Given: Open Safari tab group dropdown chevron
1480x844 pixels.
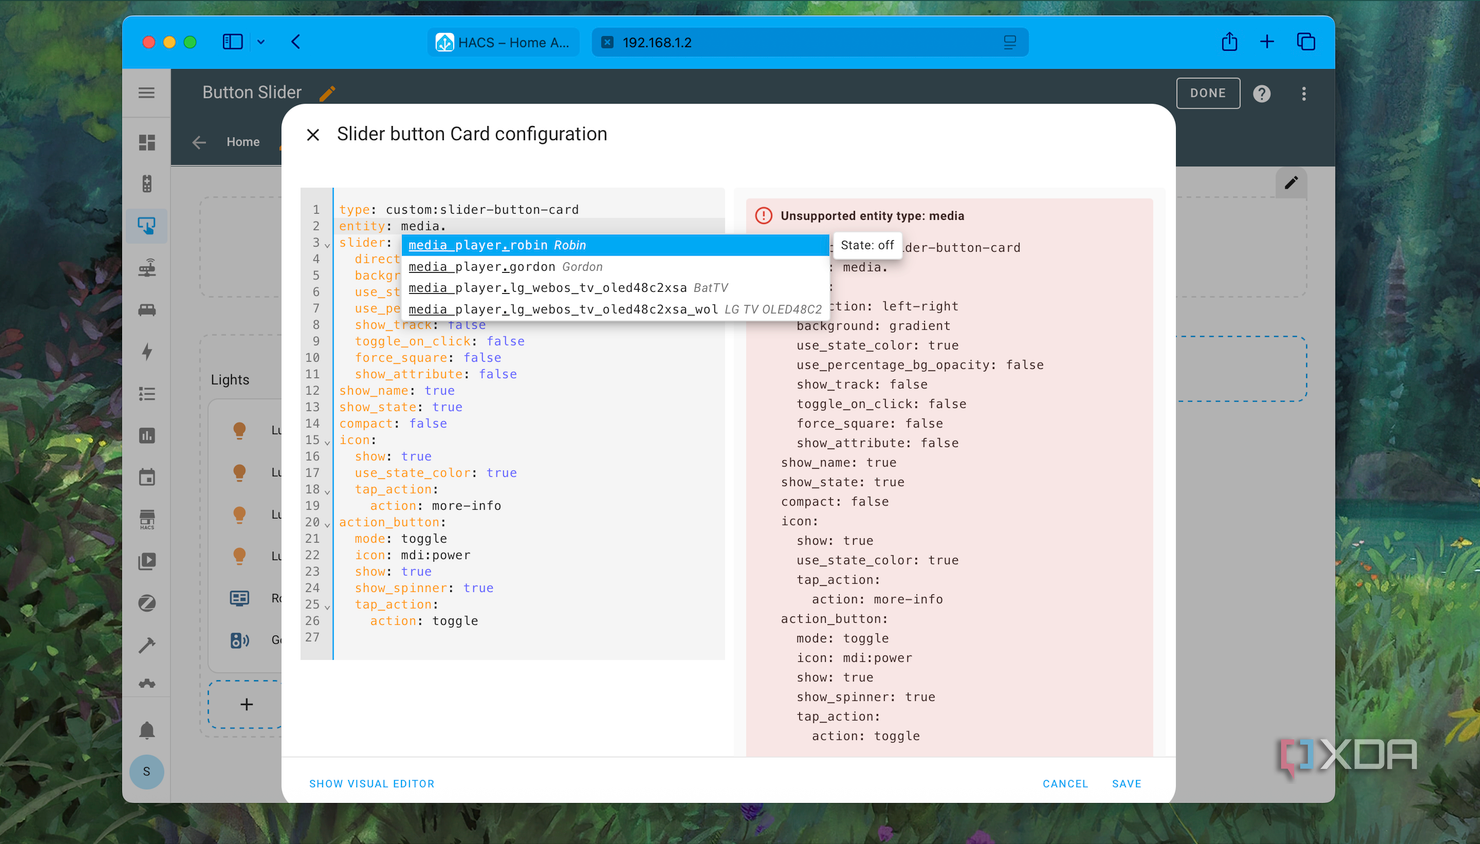Looking at the screenshot, I should pos(261,42).
